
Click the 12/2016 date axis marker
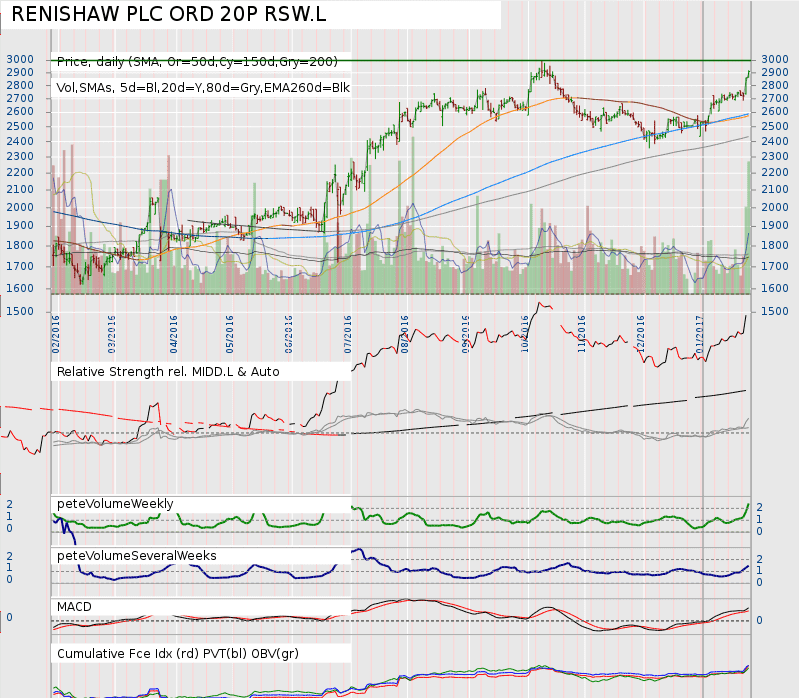(x=641, y=334)
